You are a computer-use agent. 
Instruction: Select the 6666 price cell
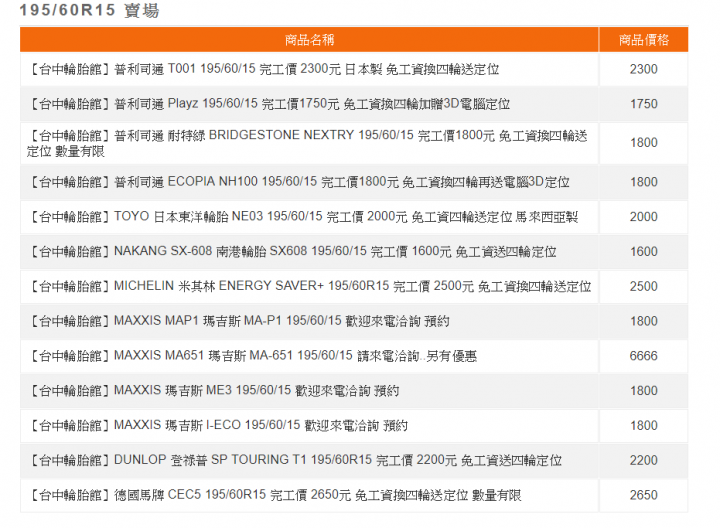tap(644, 356)
